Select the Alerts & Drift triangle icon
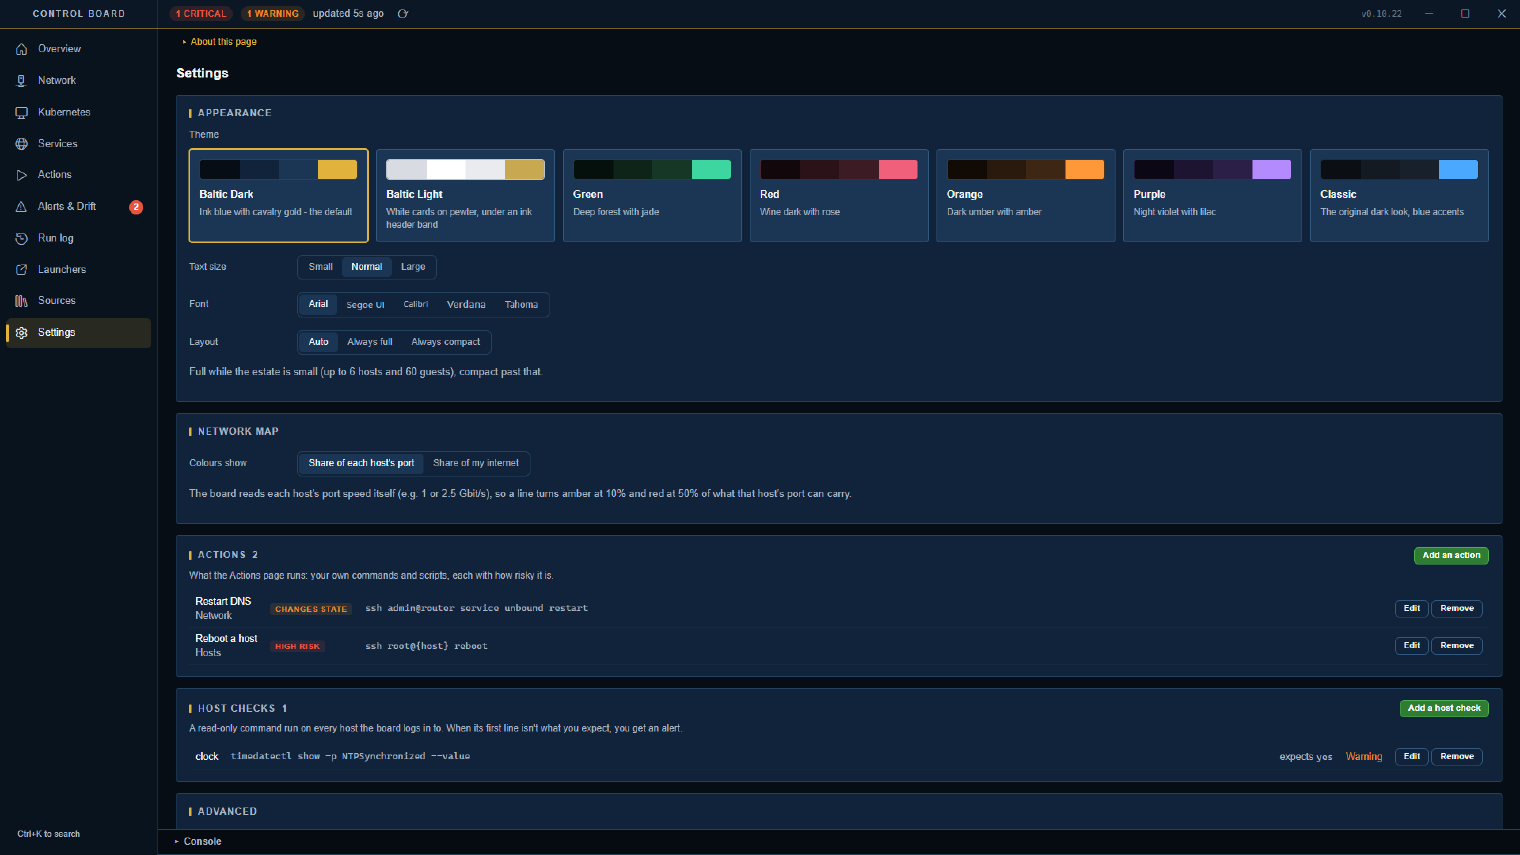Image resolution: width=1520 pixels, height=855 pixels. [x=21, y=207]
